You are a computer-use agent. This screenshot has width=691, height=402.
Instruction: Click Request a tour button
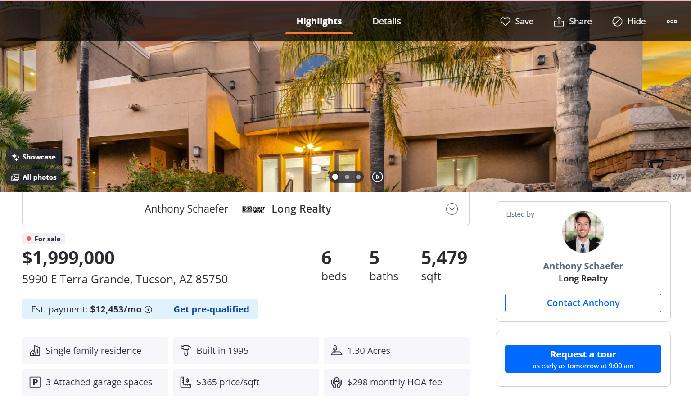click(x=583, y=359)
